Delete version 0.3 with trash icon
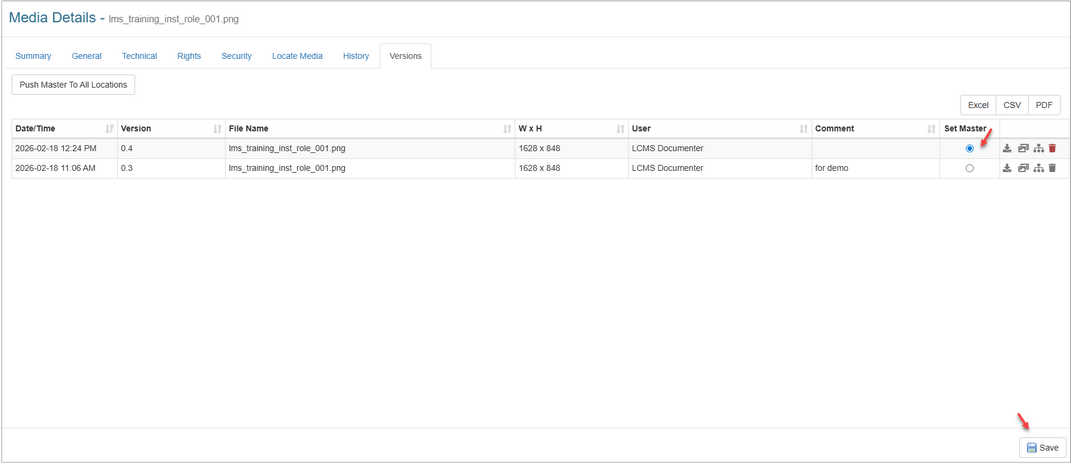The width and height of the screenshot is (1071, 464). (x=1052, y=168)
